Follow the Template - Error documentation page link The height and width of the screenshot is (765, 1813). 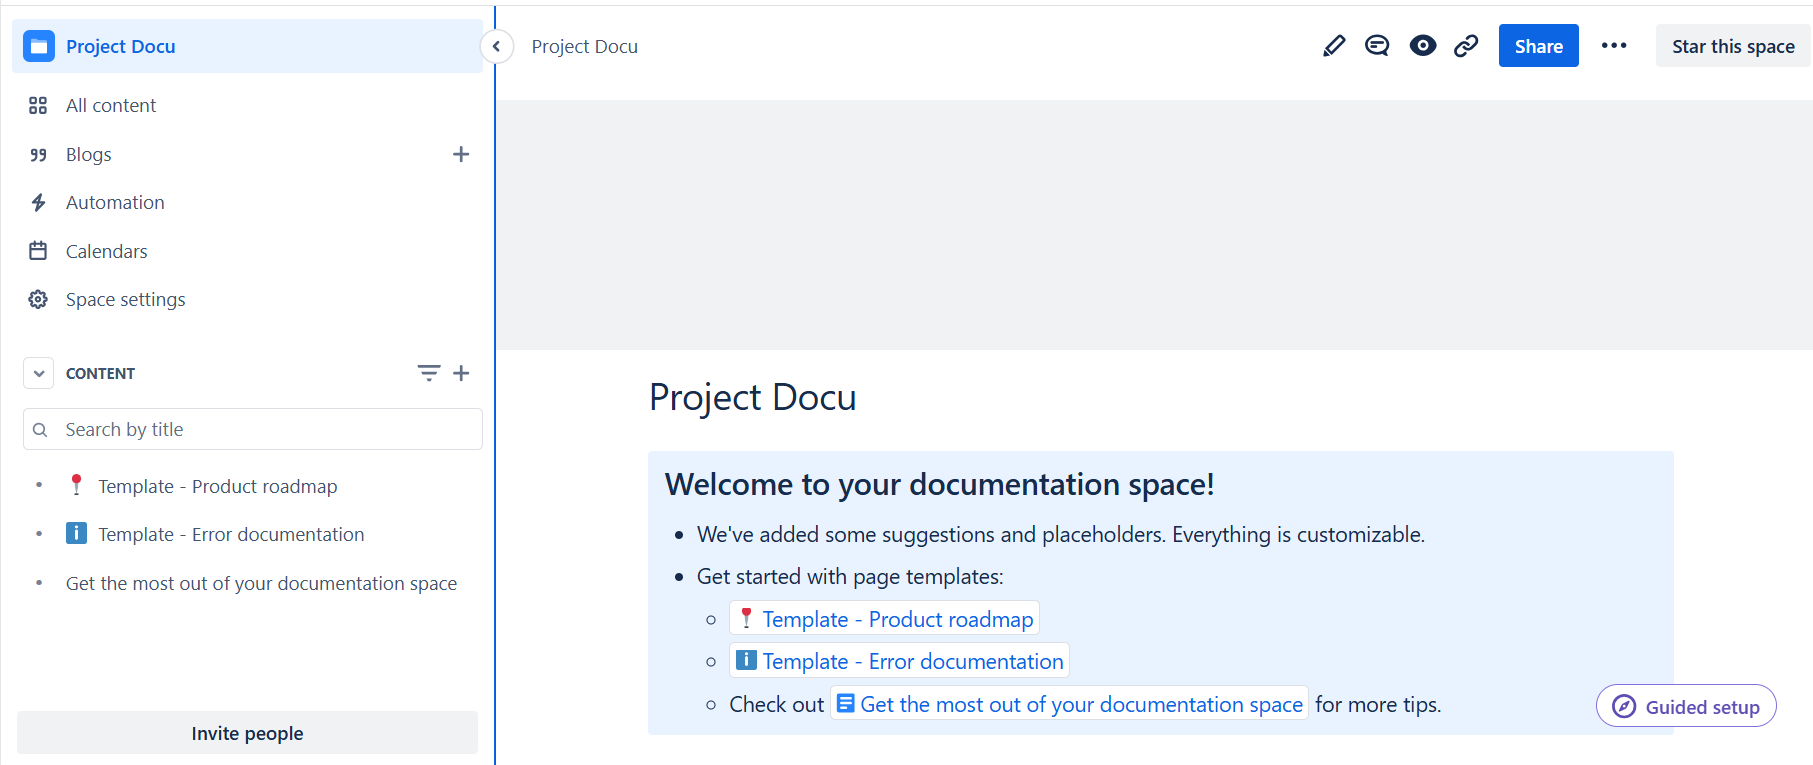tap(900, 661)
